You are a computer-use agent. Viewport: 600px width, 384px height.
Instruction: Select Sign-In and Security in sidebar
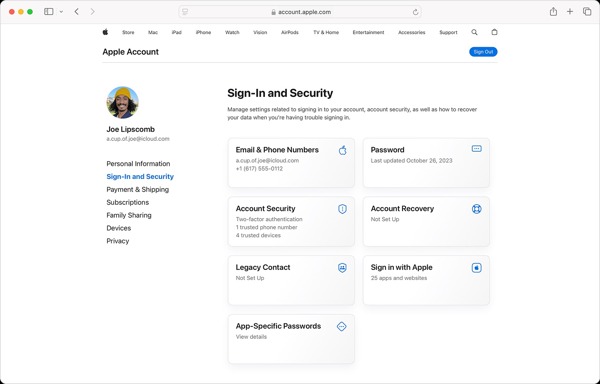click(140, 177)
